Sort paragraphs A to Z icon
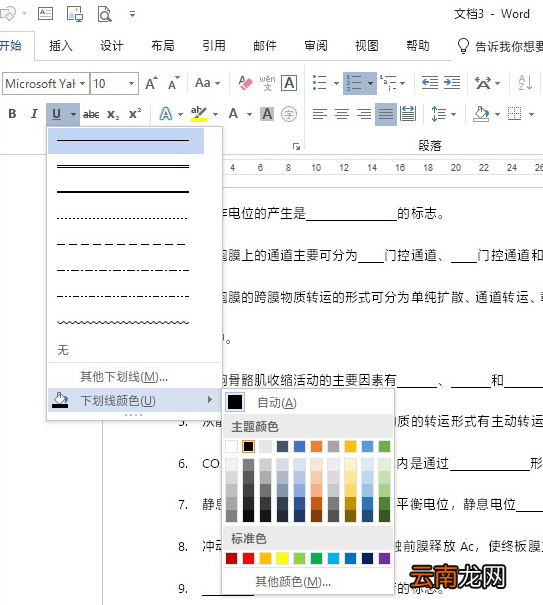The width and height of the screenshot is (543, 605). (x=525, y=83)
